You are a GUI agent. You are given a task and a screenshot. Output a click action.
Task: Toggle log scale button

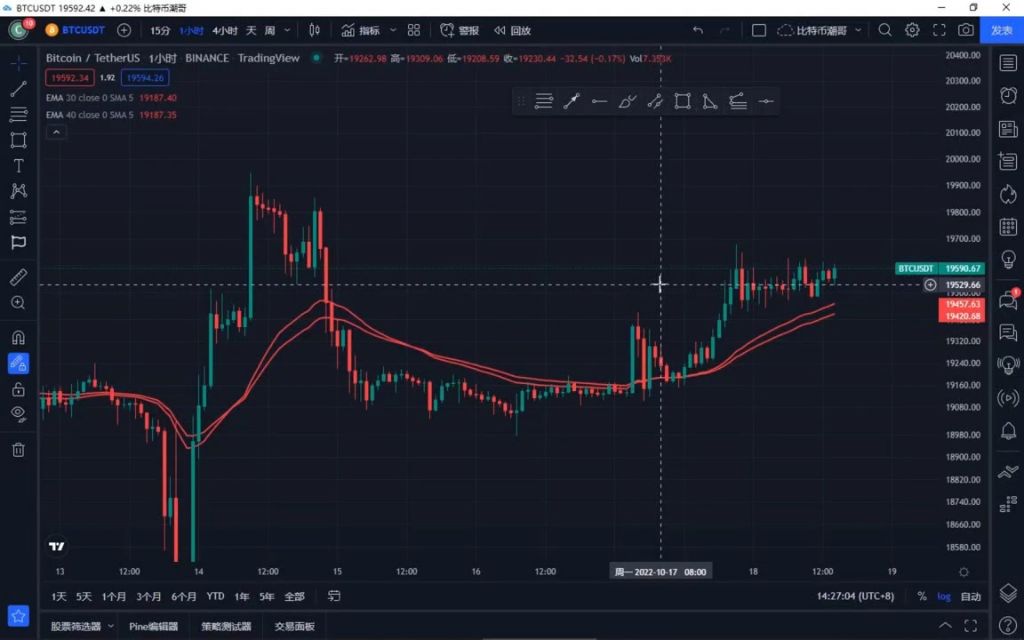pos(944,596)
